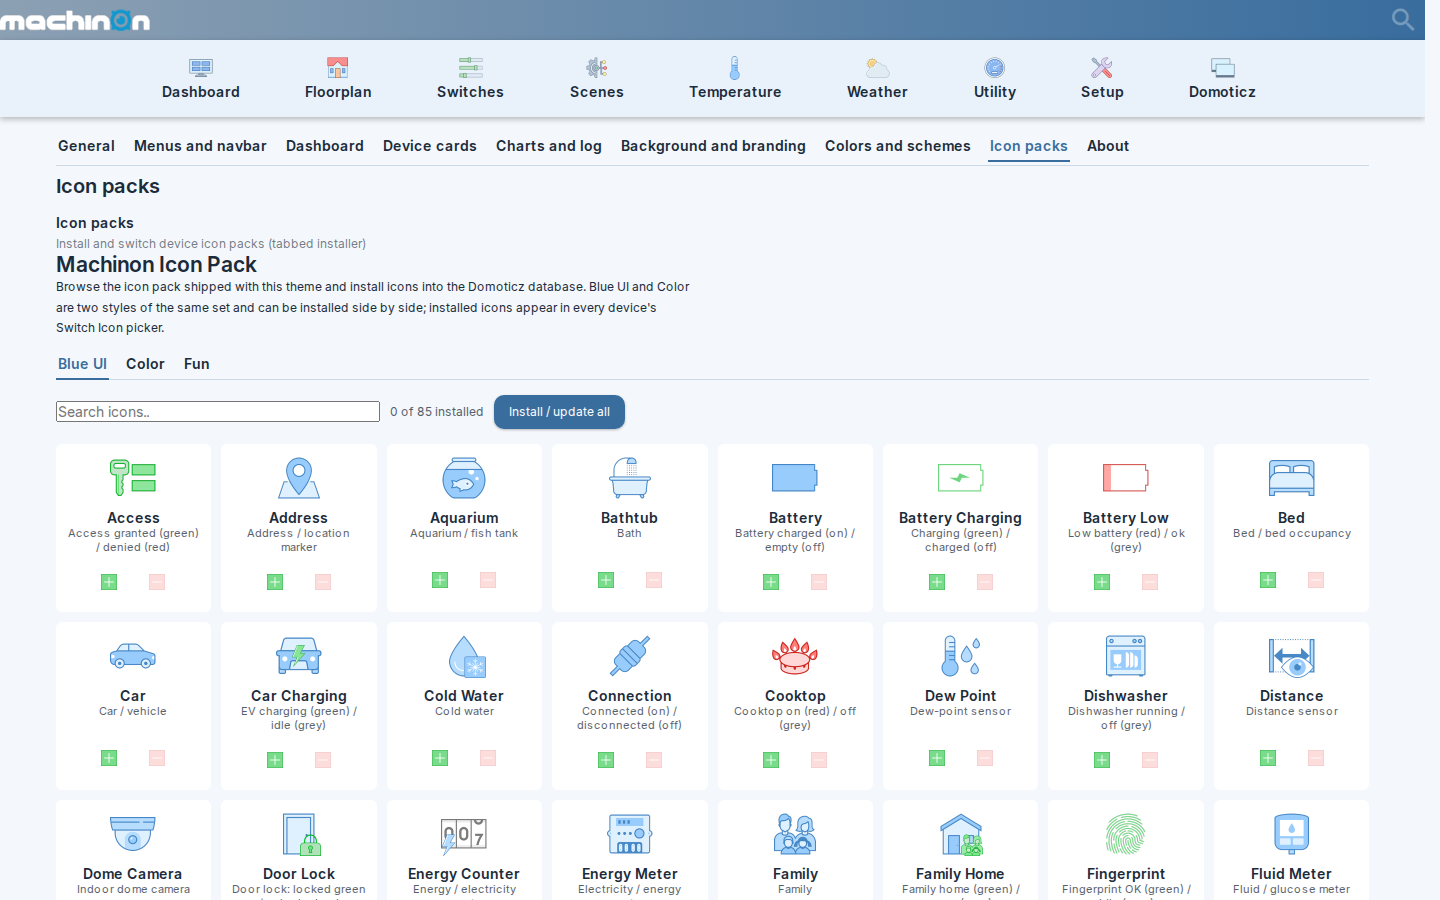Install Distance icons with green plus
Image resolution: width=1440 pixels, height=900 pixels.
pos(1268,758)
